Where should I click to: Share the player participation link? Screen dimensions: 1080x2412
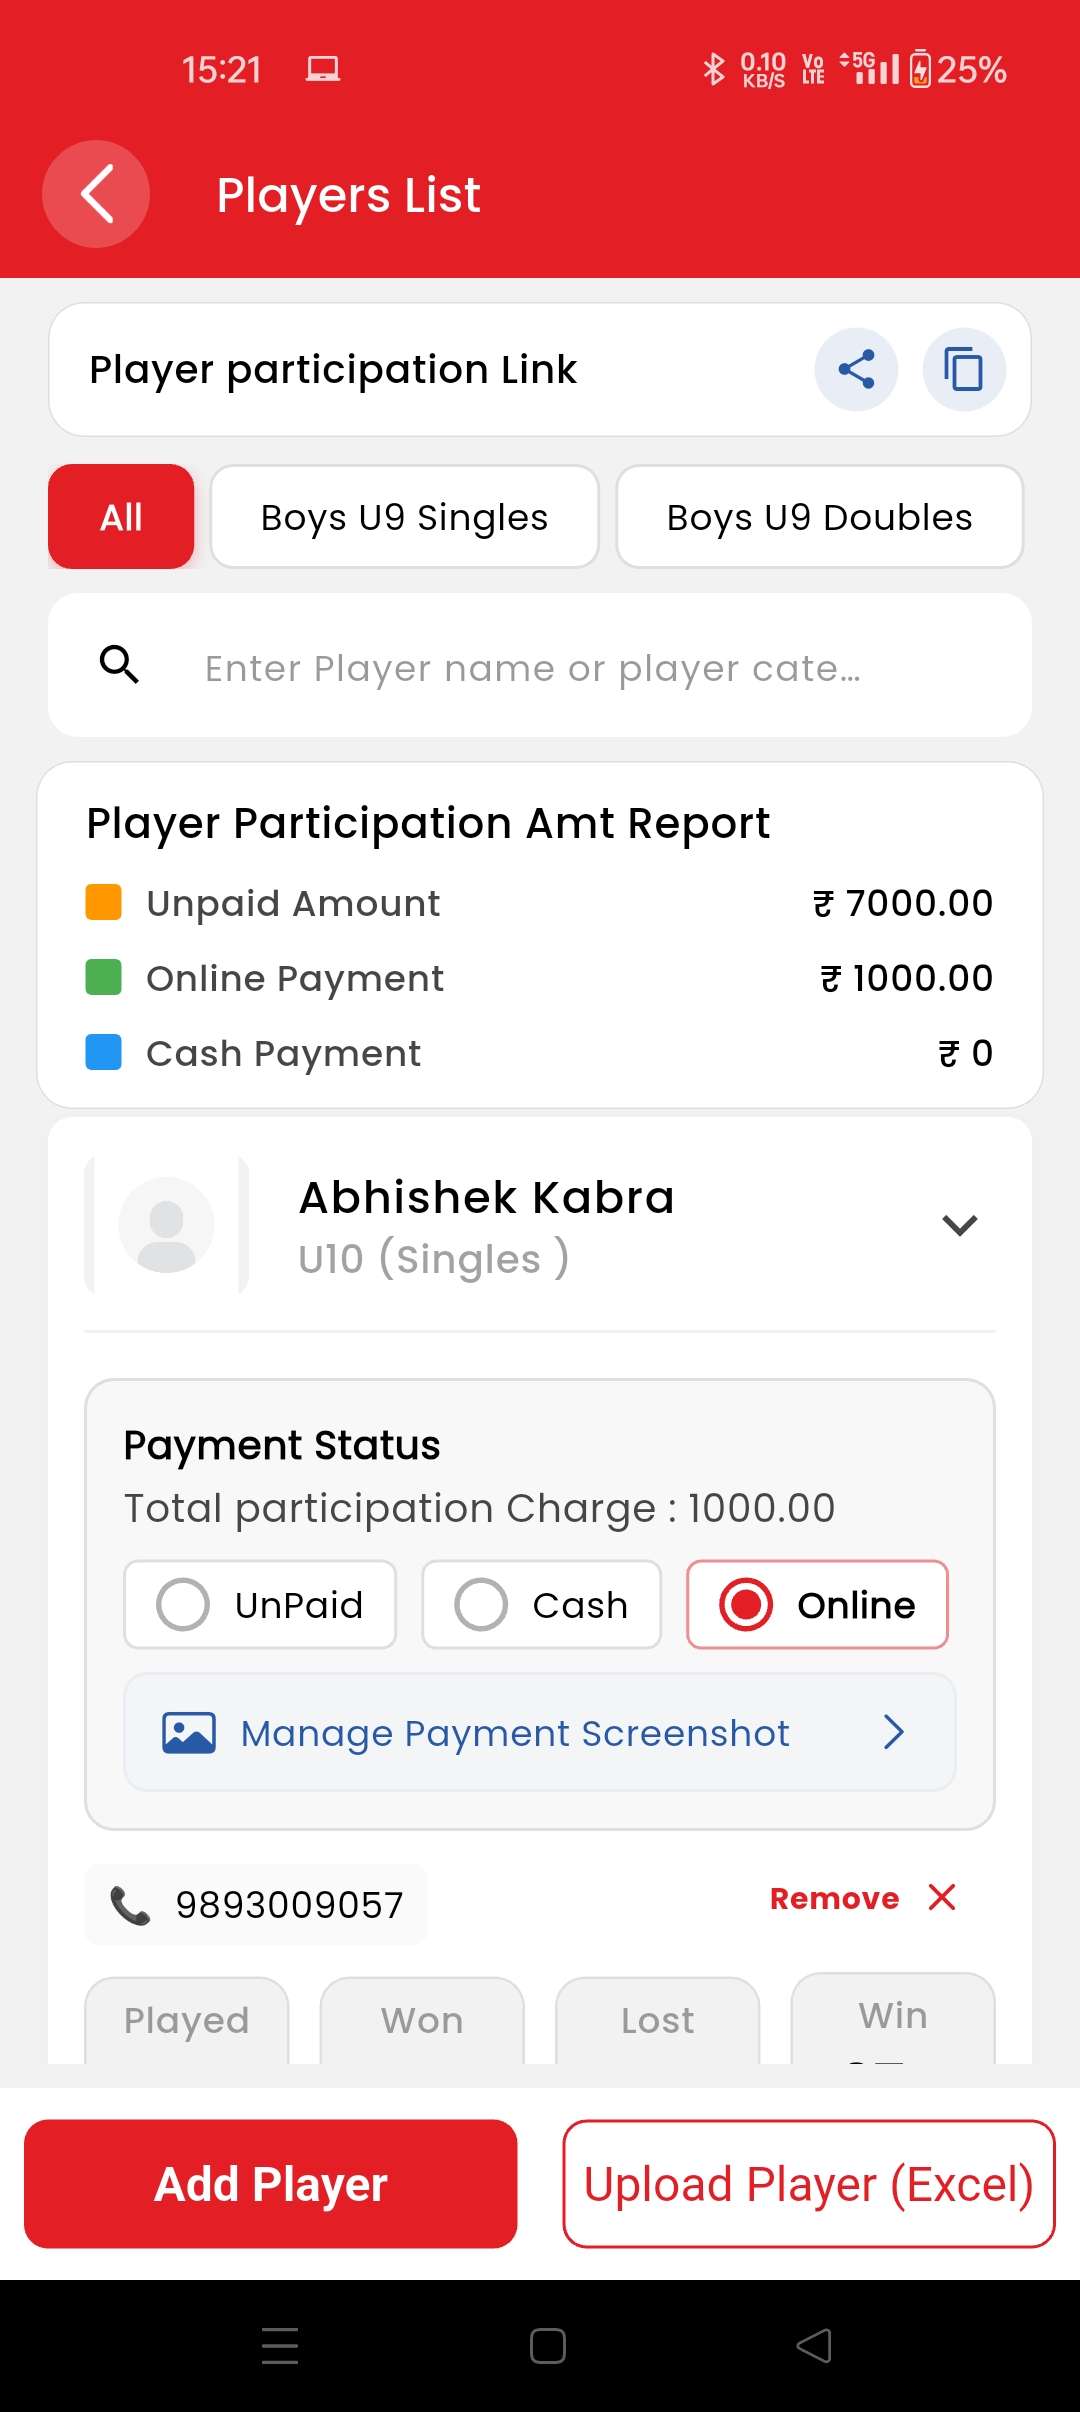[x=856, y=369]
